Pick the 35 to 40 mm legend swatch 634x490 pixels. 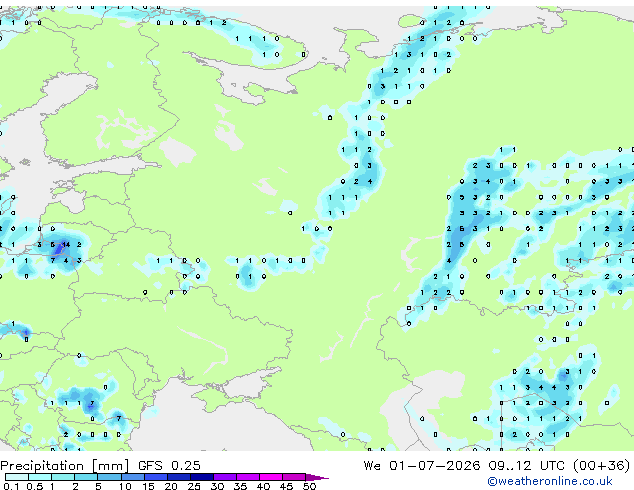tap(247, 477)
